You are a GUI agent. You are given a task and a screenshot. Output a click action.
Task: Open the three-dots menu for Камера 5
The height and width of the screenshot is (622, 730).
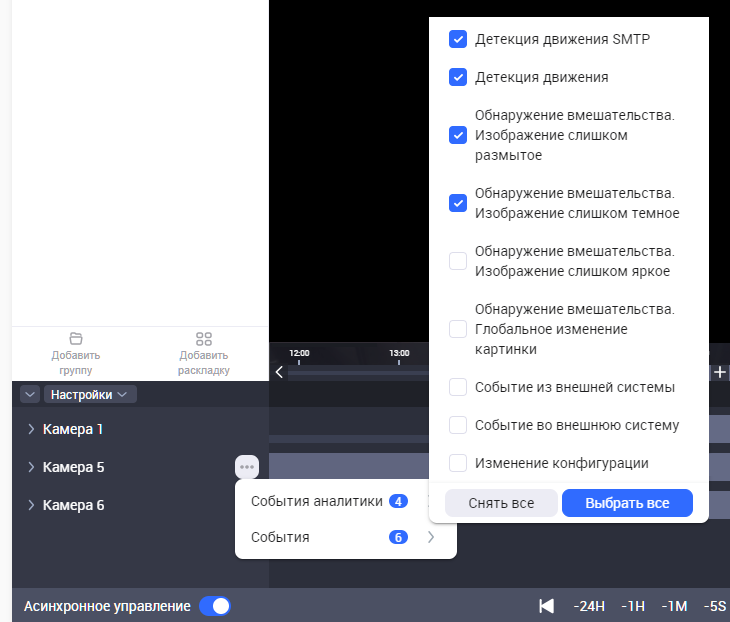coord(247,467)
